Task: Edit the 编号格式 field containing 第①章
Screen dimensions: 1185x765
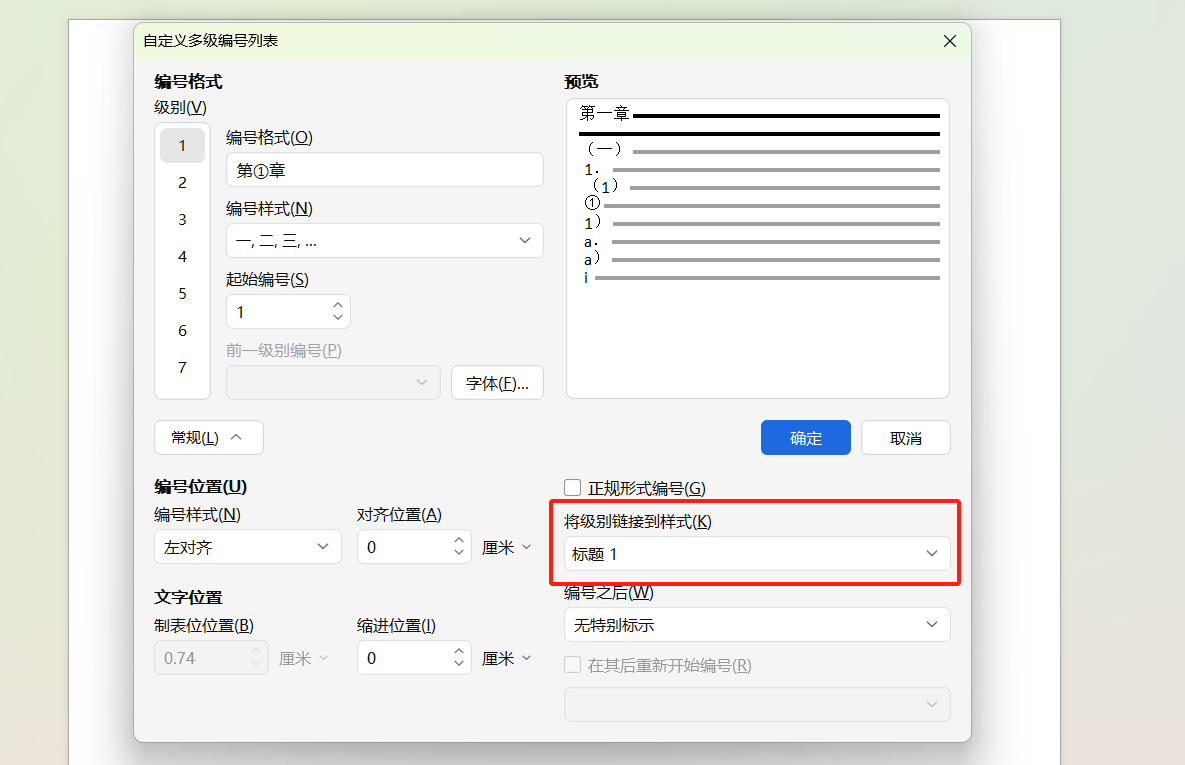Action: pyautogui.click(x=384, y=169)
